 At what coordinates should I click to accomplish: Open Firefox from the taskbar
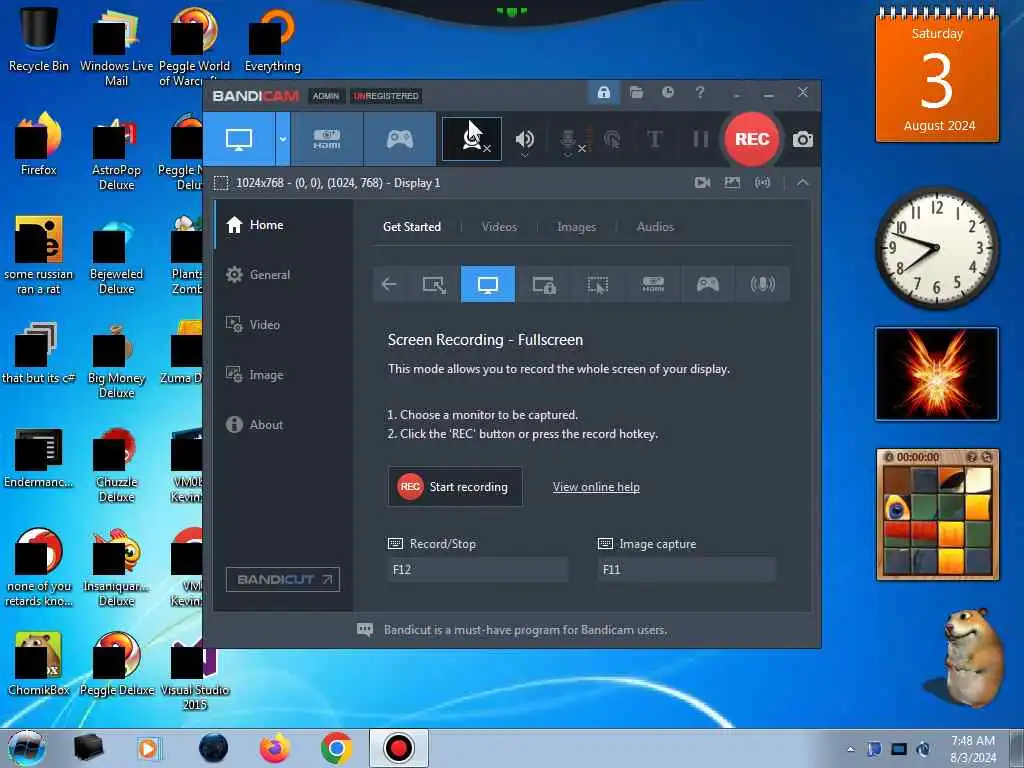(x=275, y=748)
